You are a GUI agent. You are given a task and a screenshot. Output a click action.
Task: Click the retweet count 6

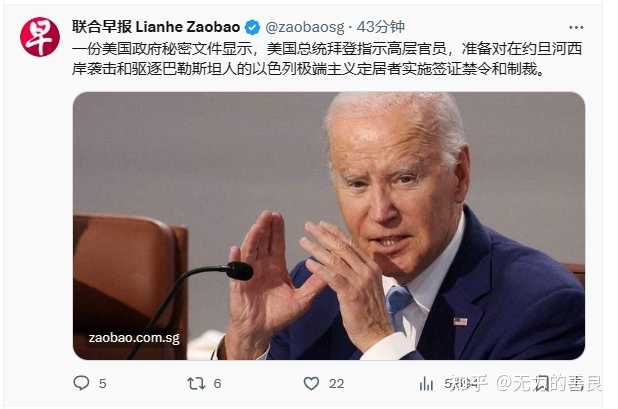click(217, 384)
